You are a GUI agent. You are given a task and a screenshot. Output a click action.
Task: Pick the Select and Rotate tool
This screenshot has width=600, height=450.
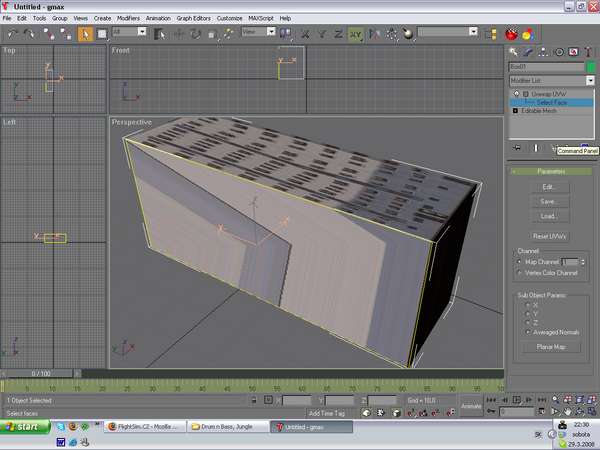pyautogui.click(x=194, y=32)
